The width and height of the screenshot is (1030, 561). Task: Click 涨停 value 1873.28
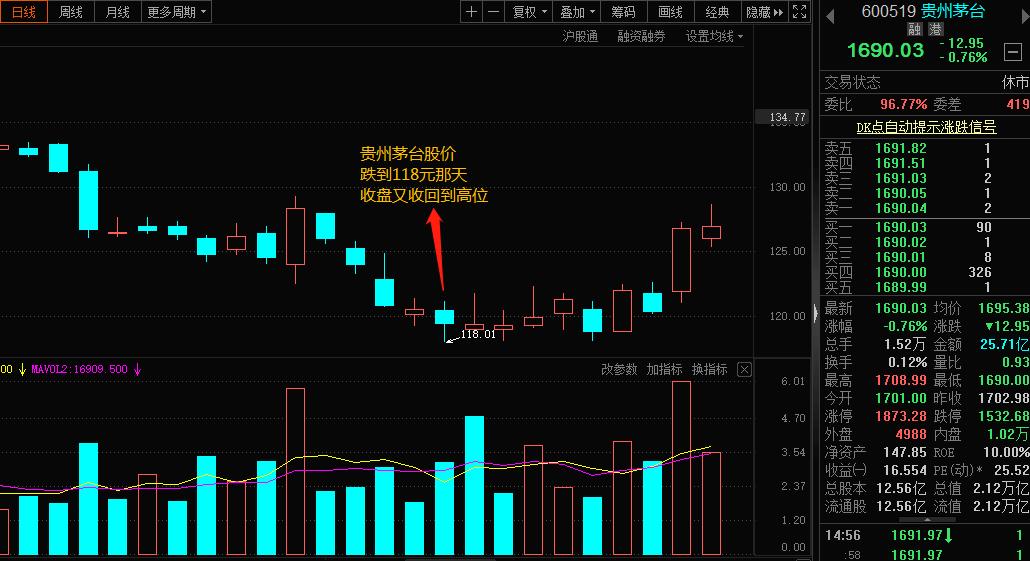tap(901, 416)
